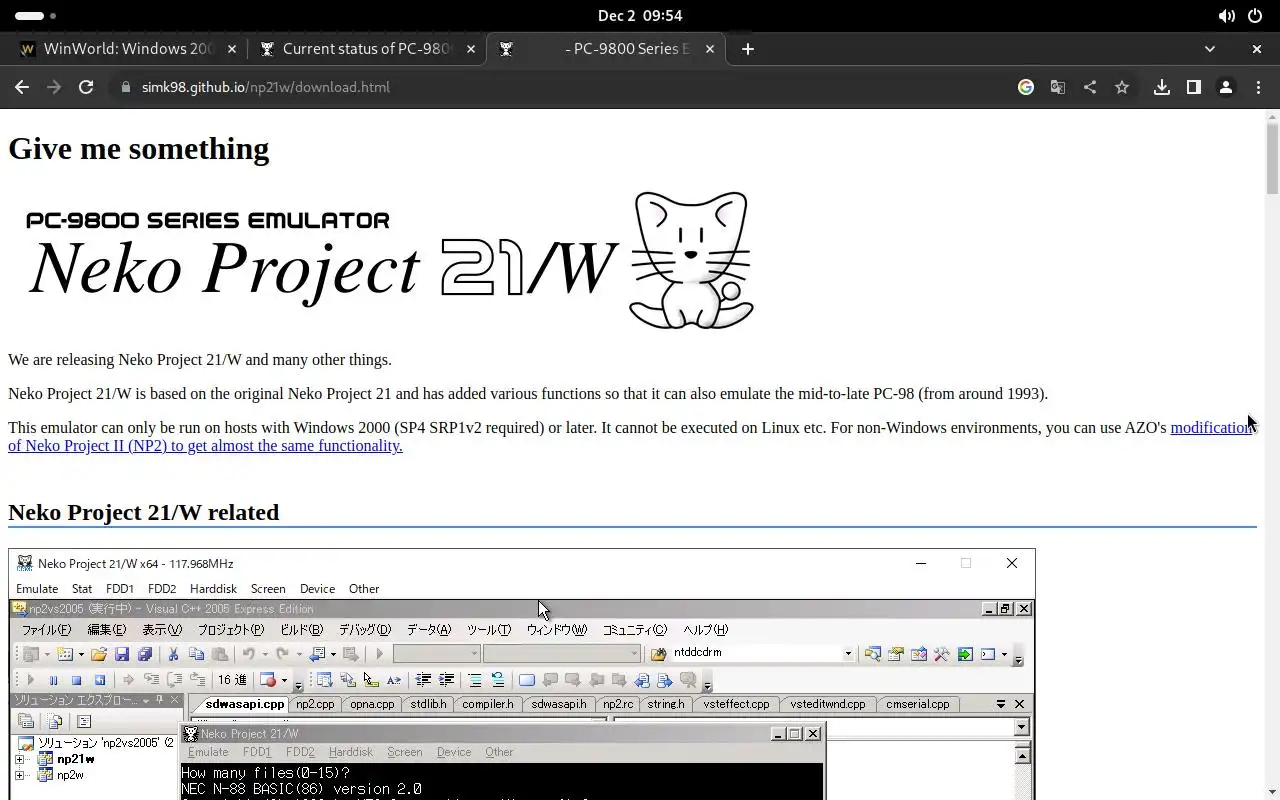Viewport: 1280px width, 800px height.
Task: Open the ntddcdrm combo box dropdown
Action: tap(848, 654)
